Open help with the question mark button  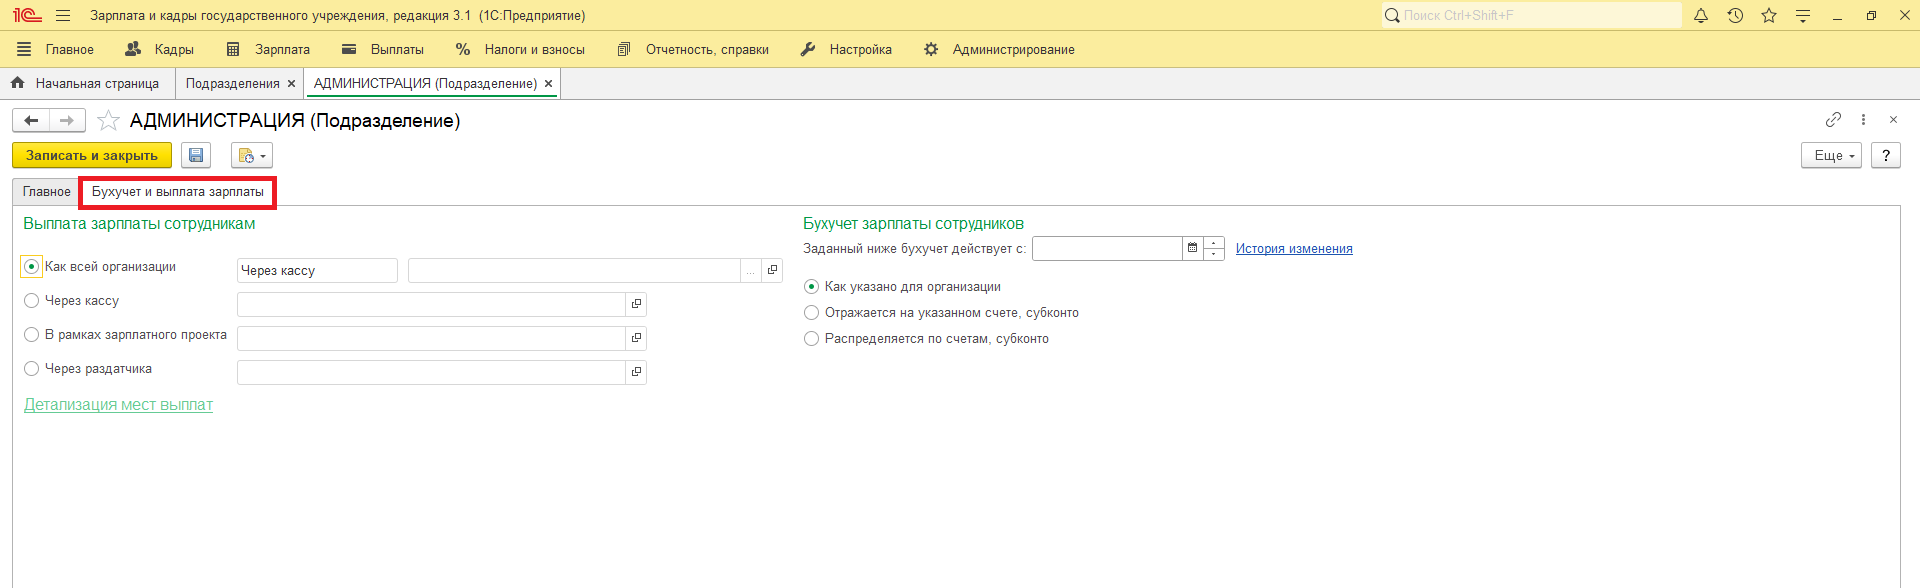(x=1885, y=156)
